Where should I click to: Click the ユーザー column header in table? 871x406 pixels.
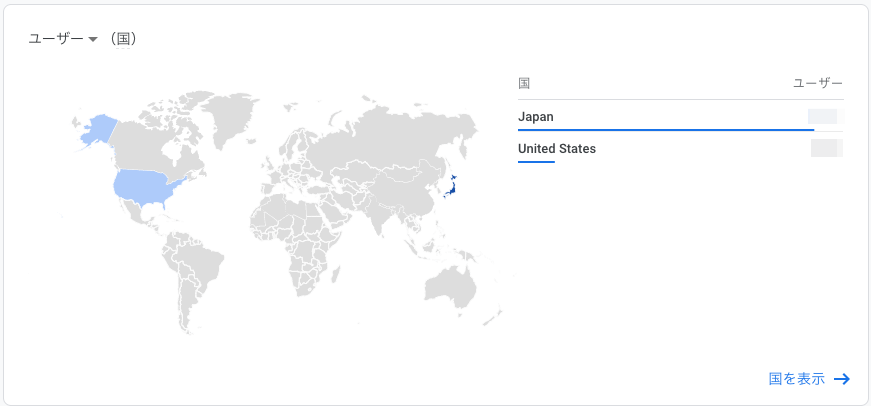(x=818, y=84)
